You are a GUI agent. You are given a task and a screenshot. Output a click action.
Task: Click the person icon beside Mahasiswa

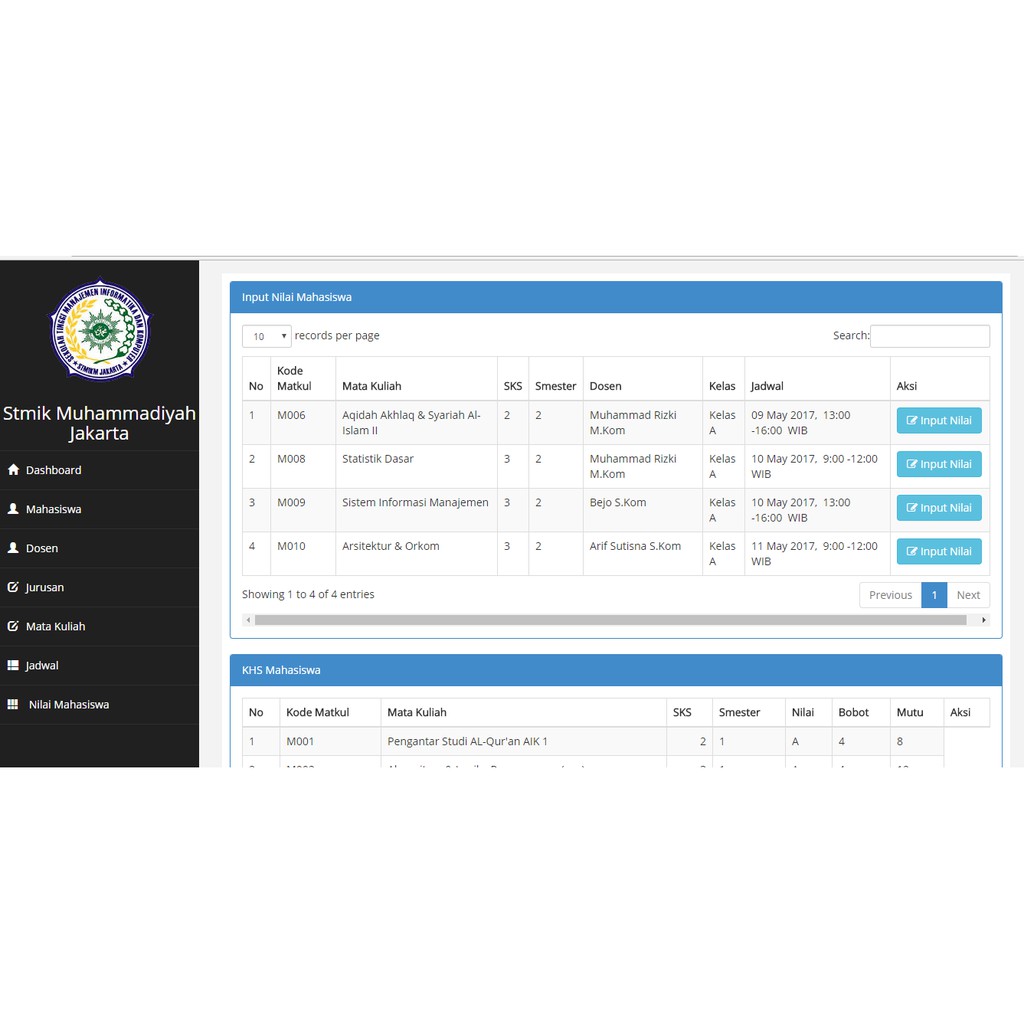[x=13, y=509]
